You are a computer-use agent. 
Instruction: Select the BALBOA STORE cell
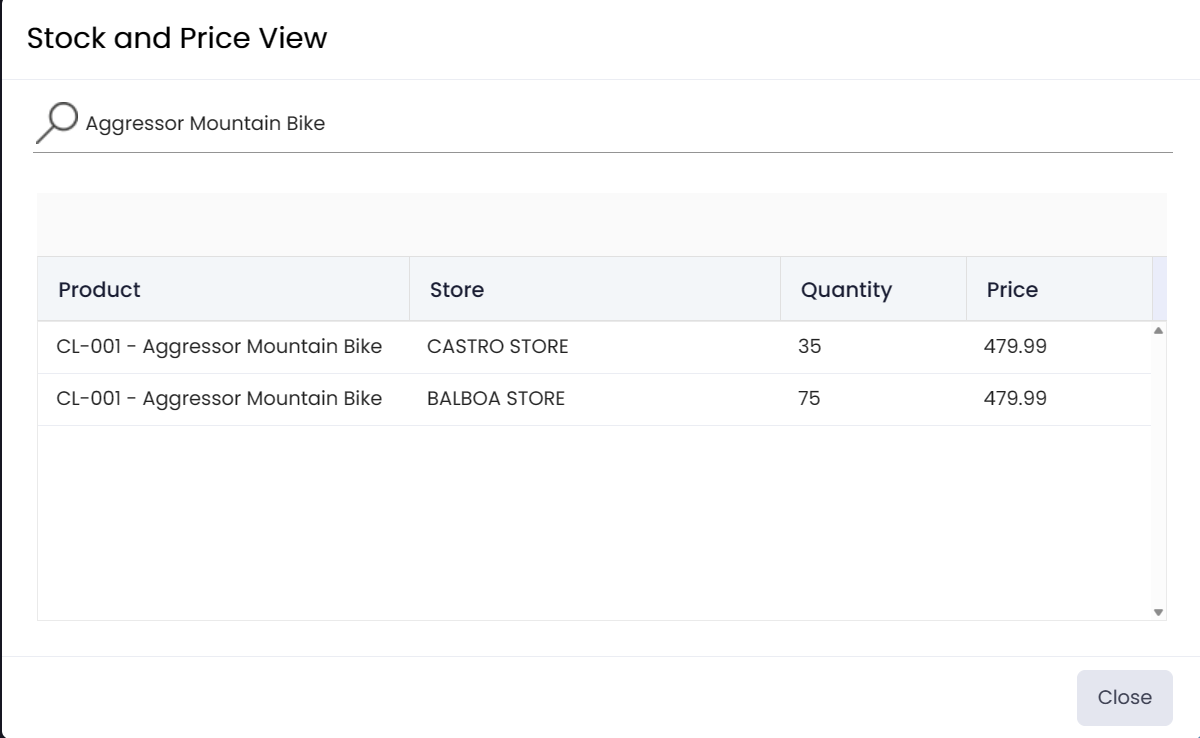(496, 399)
